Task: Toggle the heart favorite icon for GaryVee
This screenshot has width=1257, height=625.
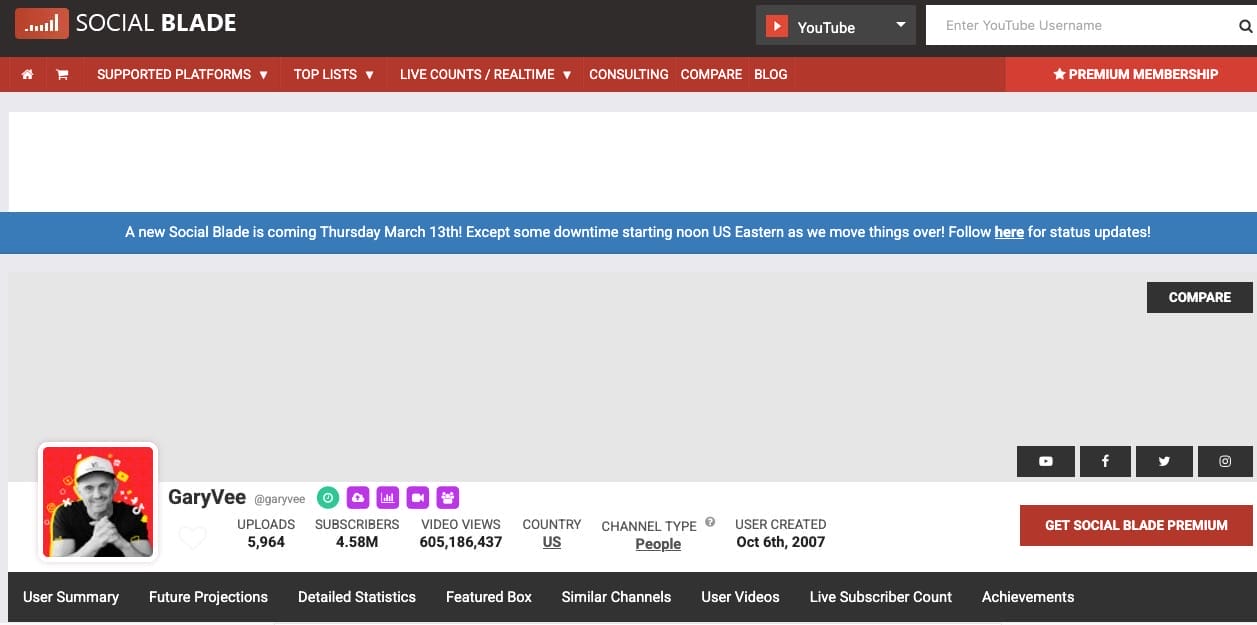Action: point(192,537)
